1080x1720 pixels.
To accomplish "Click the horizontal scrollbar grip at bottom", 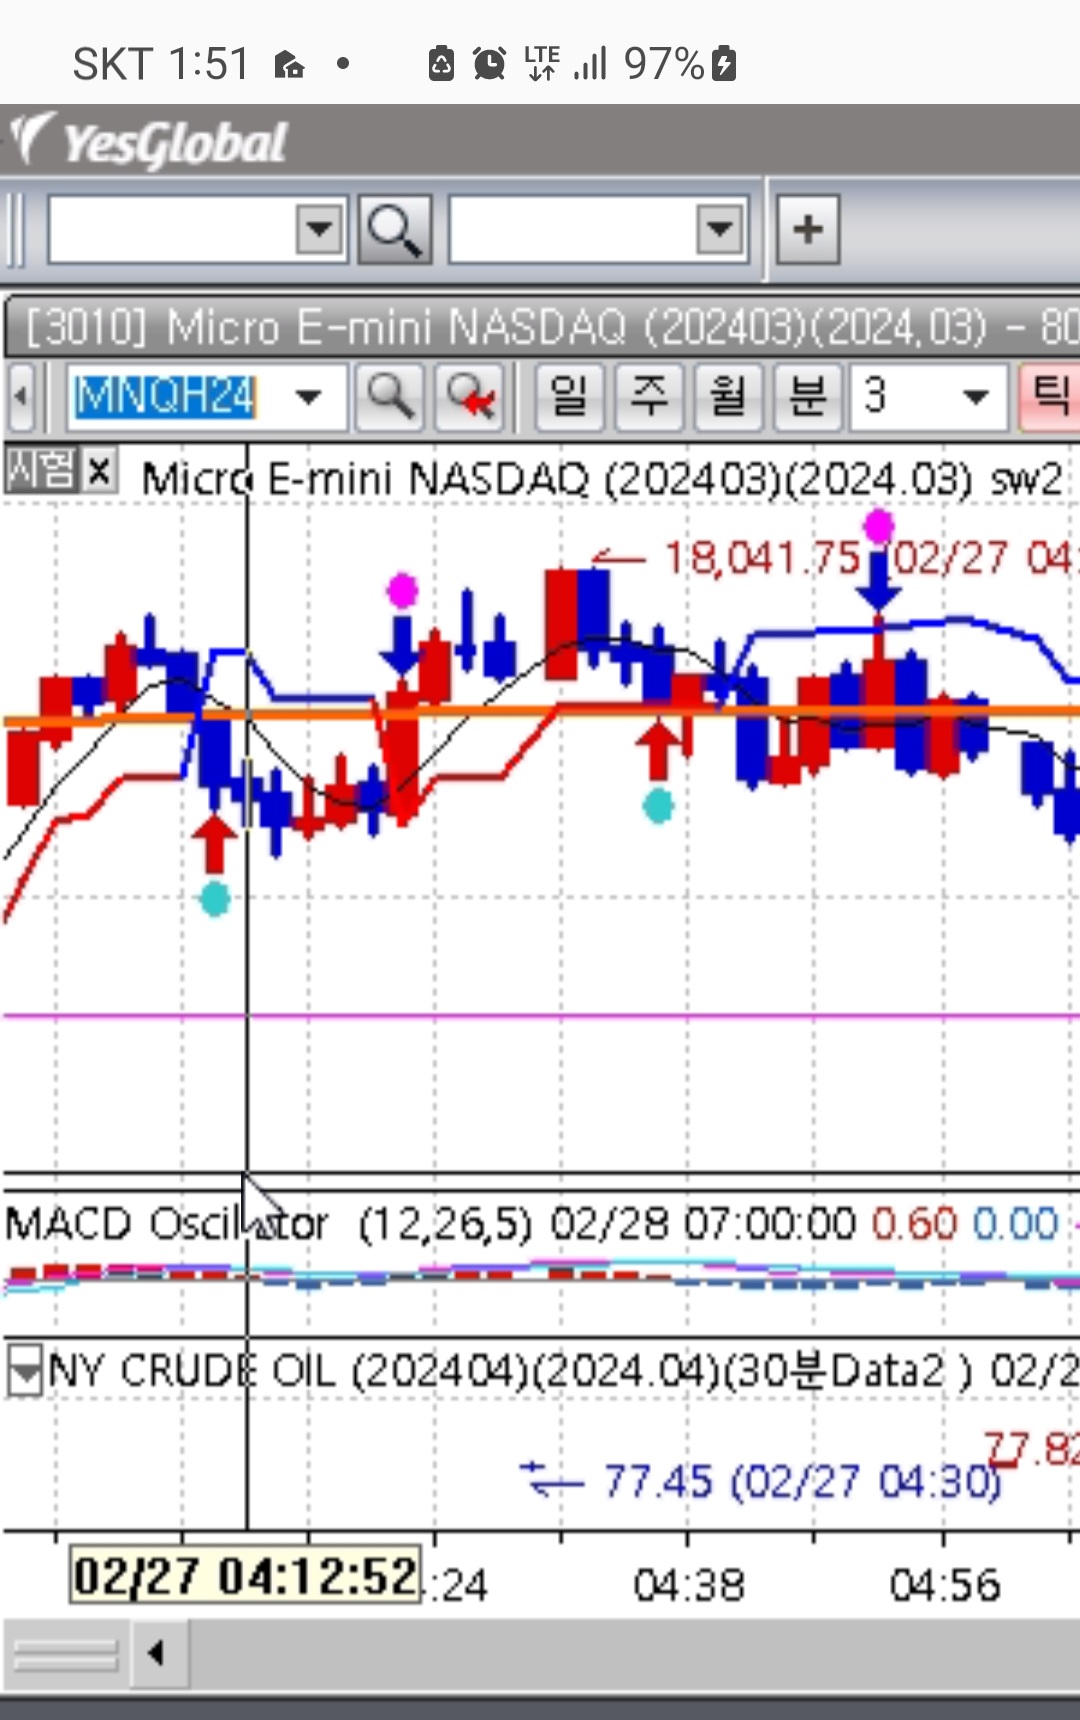I will (66, 1653).
